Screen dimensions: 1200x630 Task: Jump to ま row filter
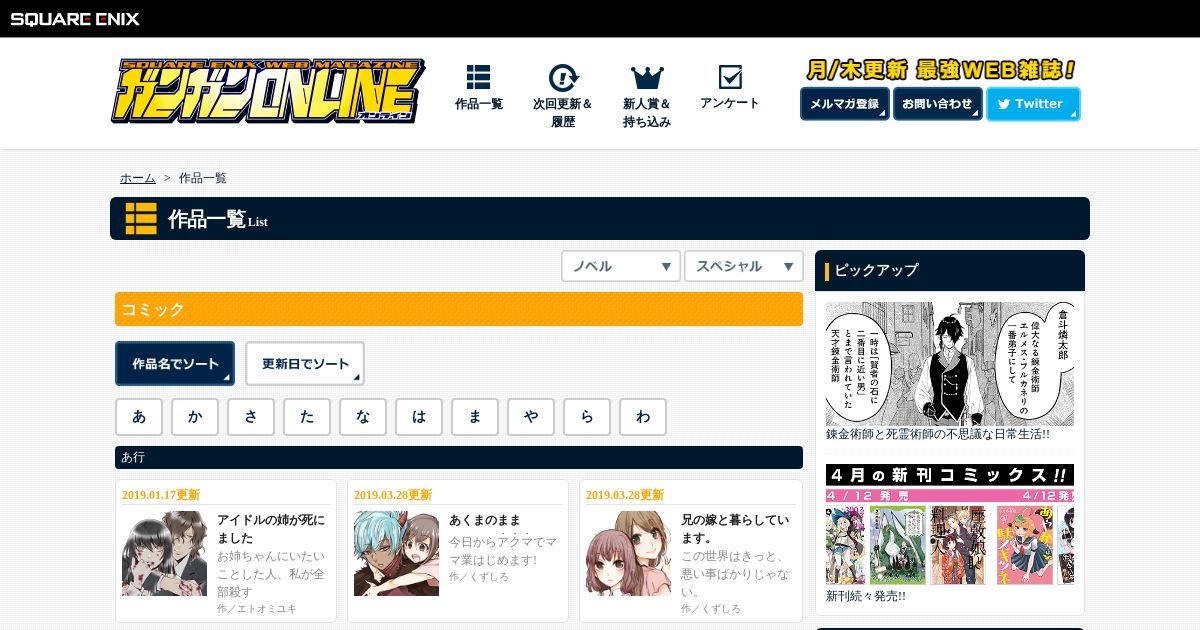(475, 417)
